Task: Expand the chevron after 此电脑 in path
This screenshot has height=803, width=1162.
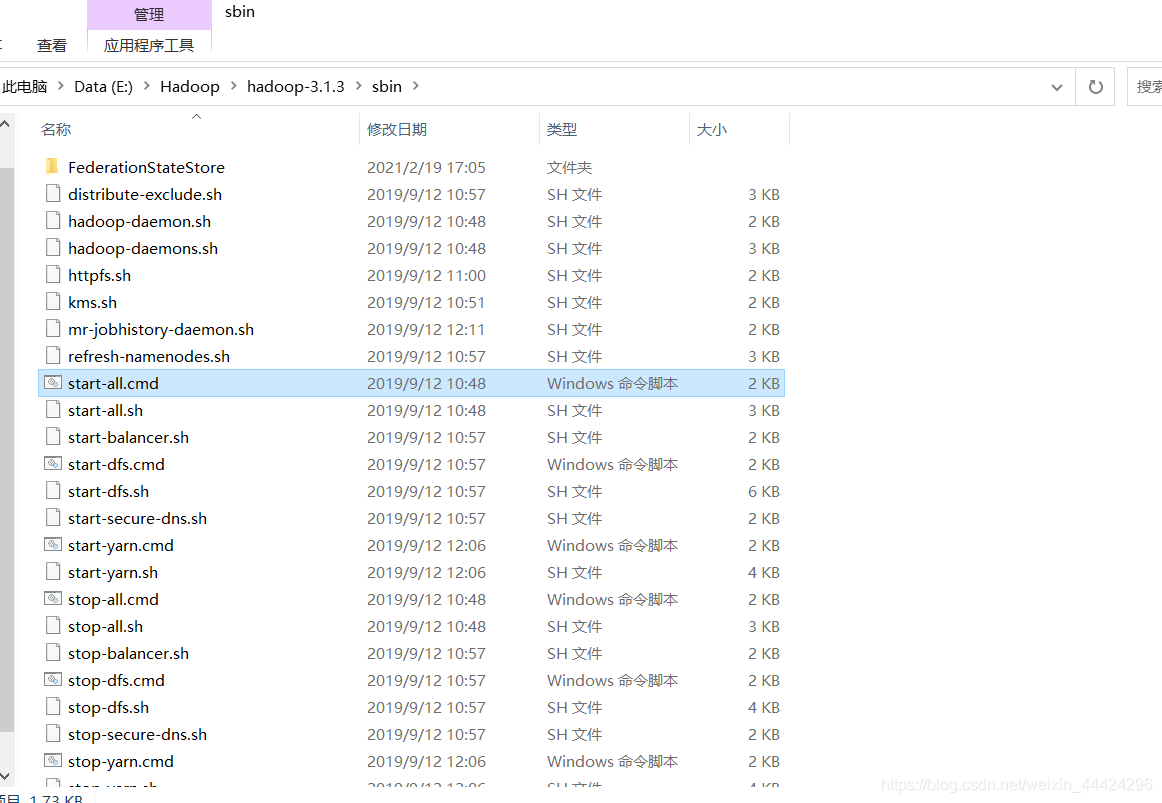Action: click(60, 86)
